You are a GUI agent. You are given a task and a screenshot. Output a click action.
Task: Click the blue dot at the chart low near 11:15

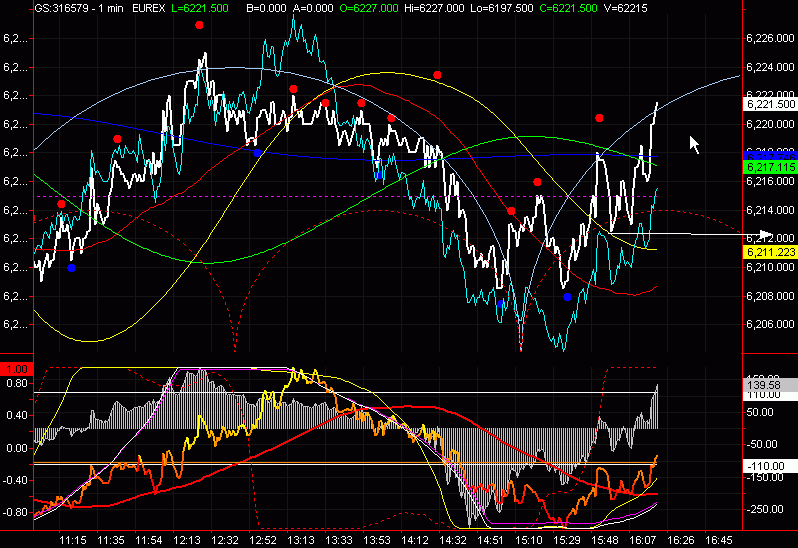pos(71,268)
